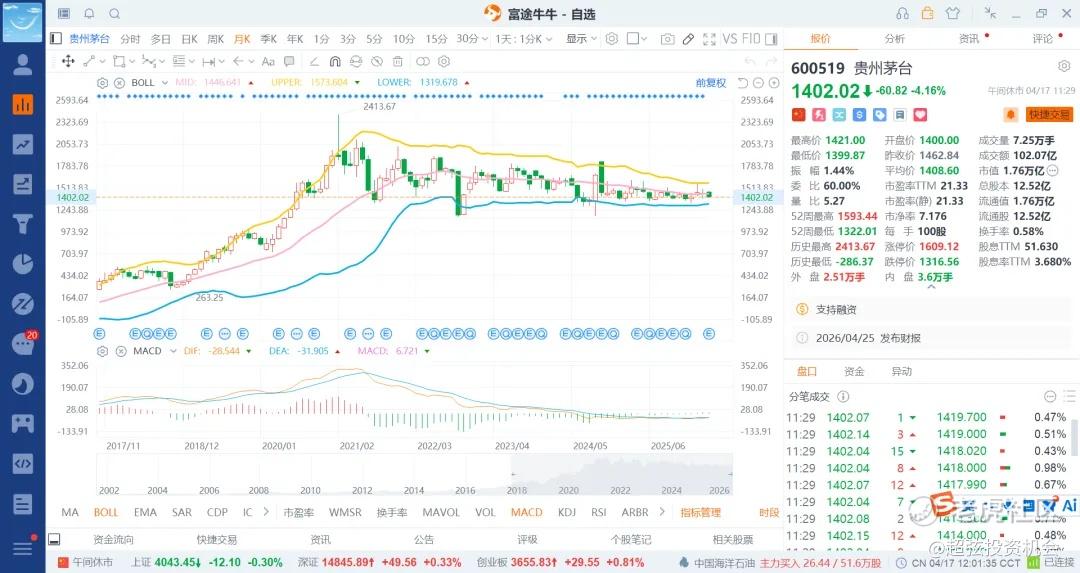Open the customer service headset icon

[902, 14]
